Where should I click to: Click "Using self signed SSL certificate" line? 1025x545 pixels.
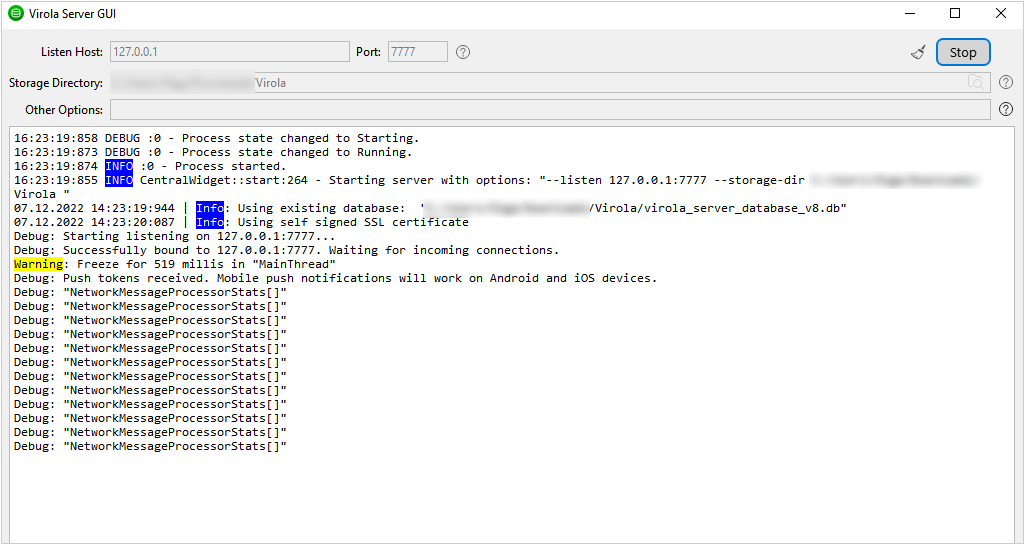tap(241, 222)
